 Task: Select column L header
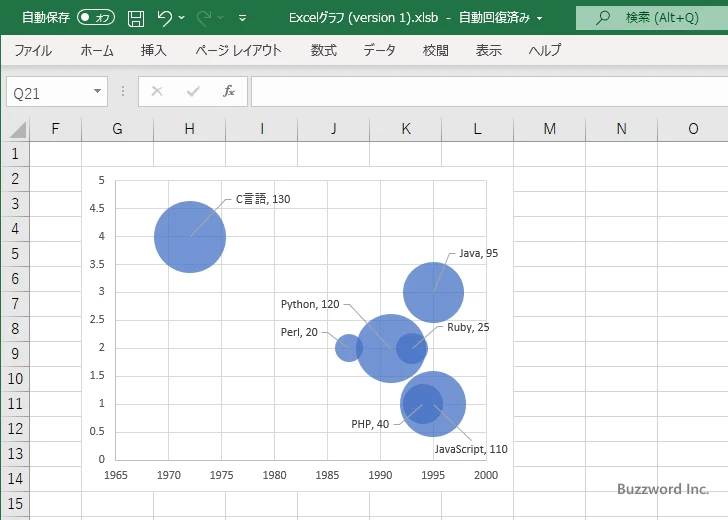click(477, 129)
